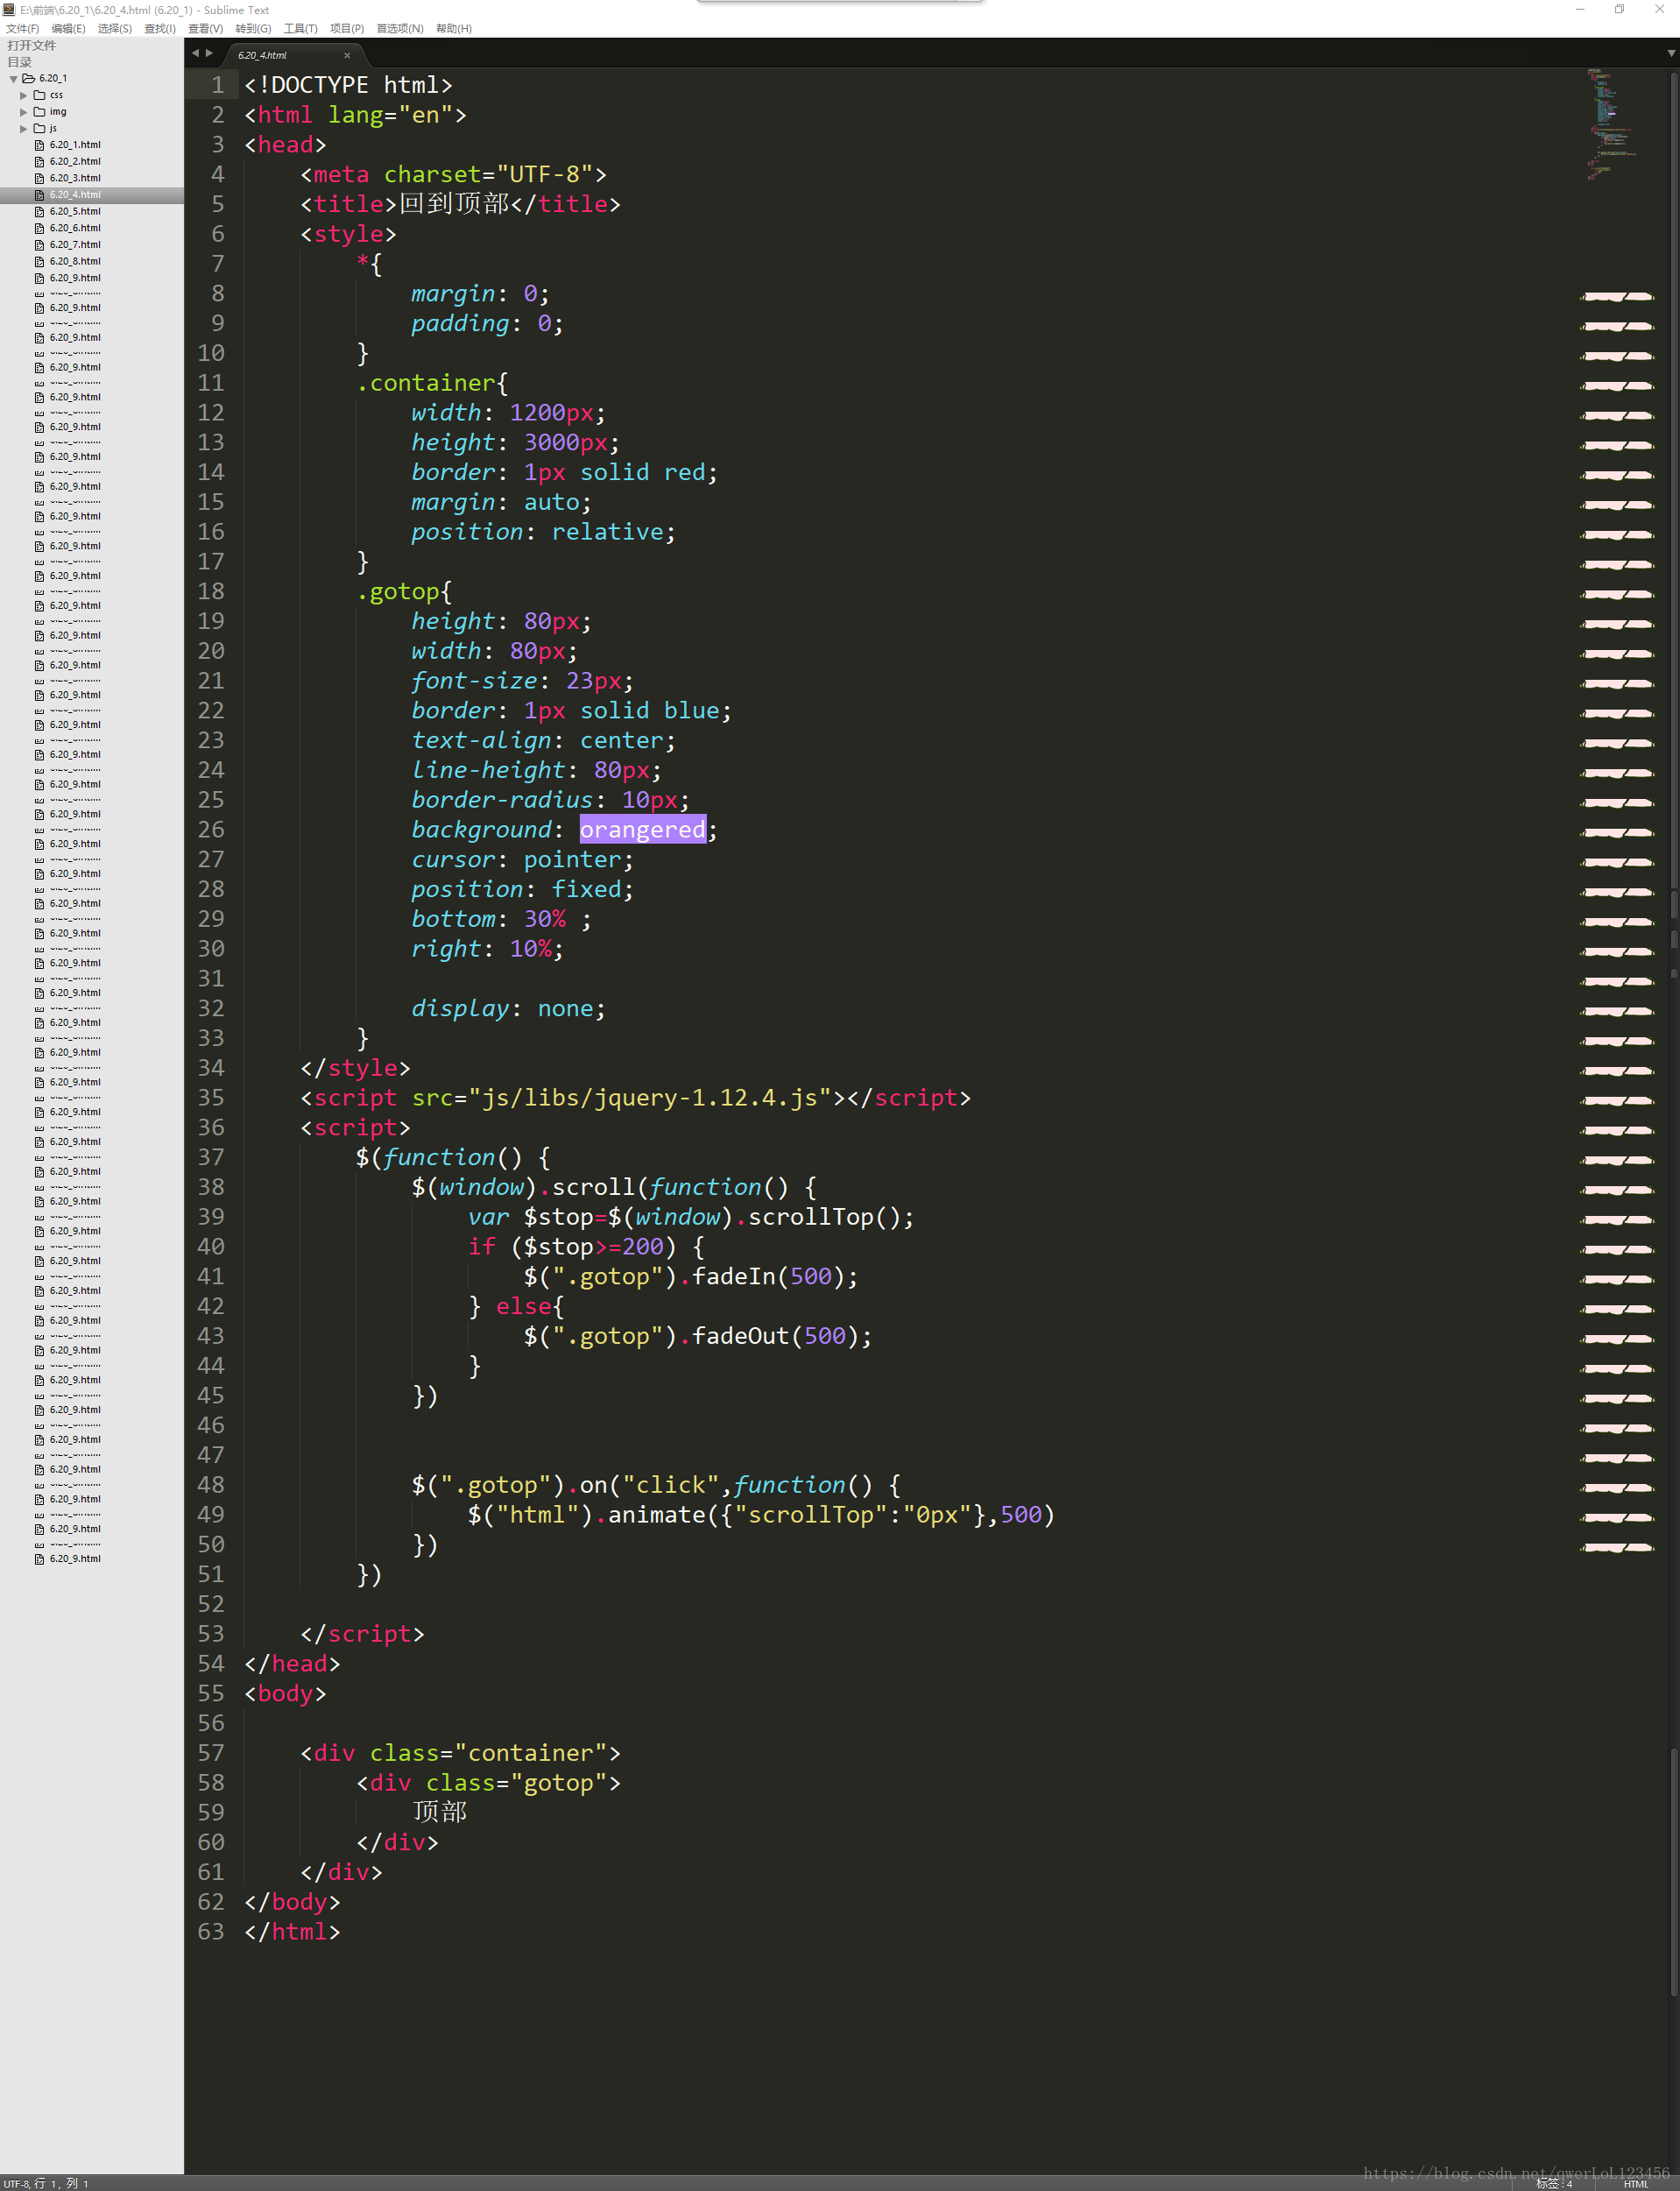Click the file icon of 6.20_5.html
The width and height of the screenshot is (1680, 2191).
[40, 211]
